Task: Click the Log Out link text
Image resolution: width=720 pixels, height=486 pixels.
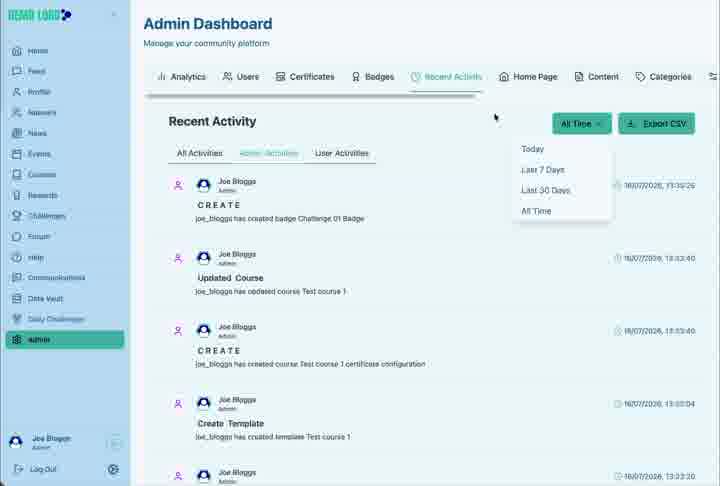Action: pos(43,469)
